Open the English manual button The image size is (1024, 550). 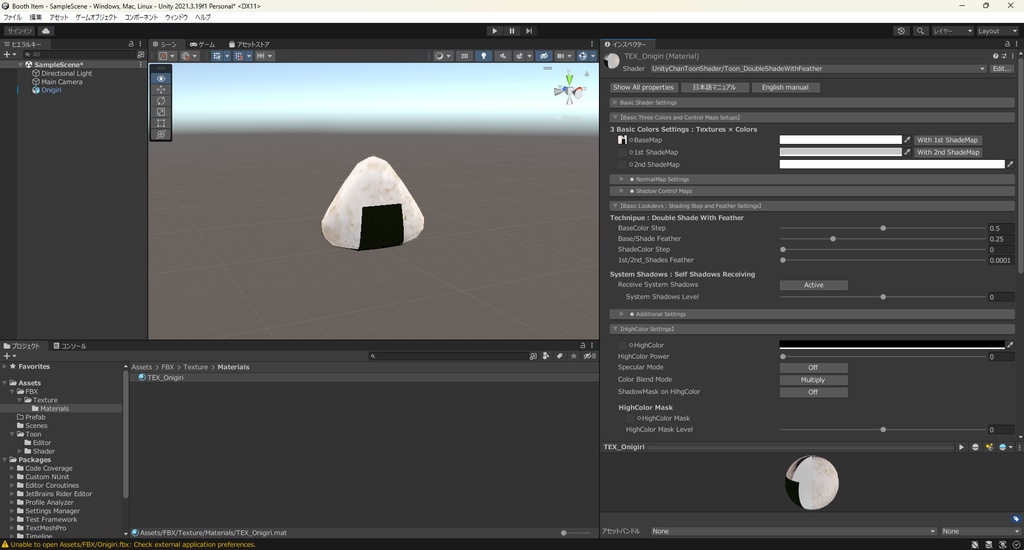tap(785, 88)
